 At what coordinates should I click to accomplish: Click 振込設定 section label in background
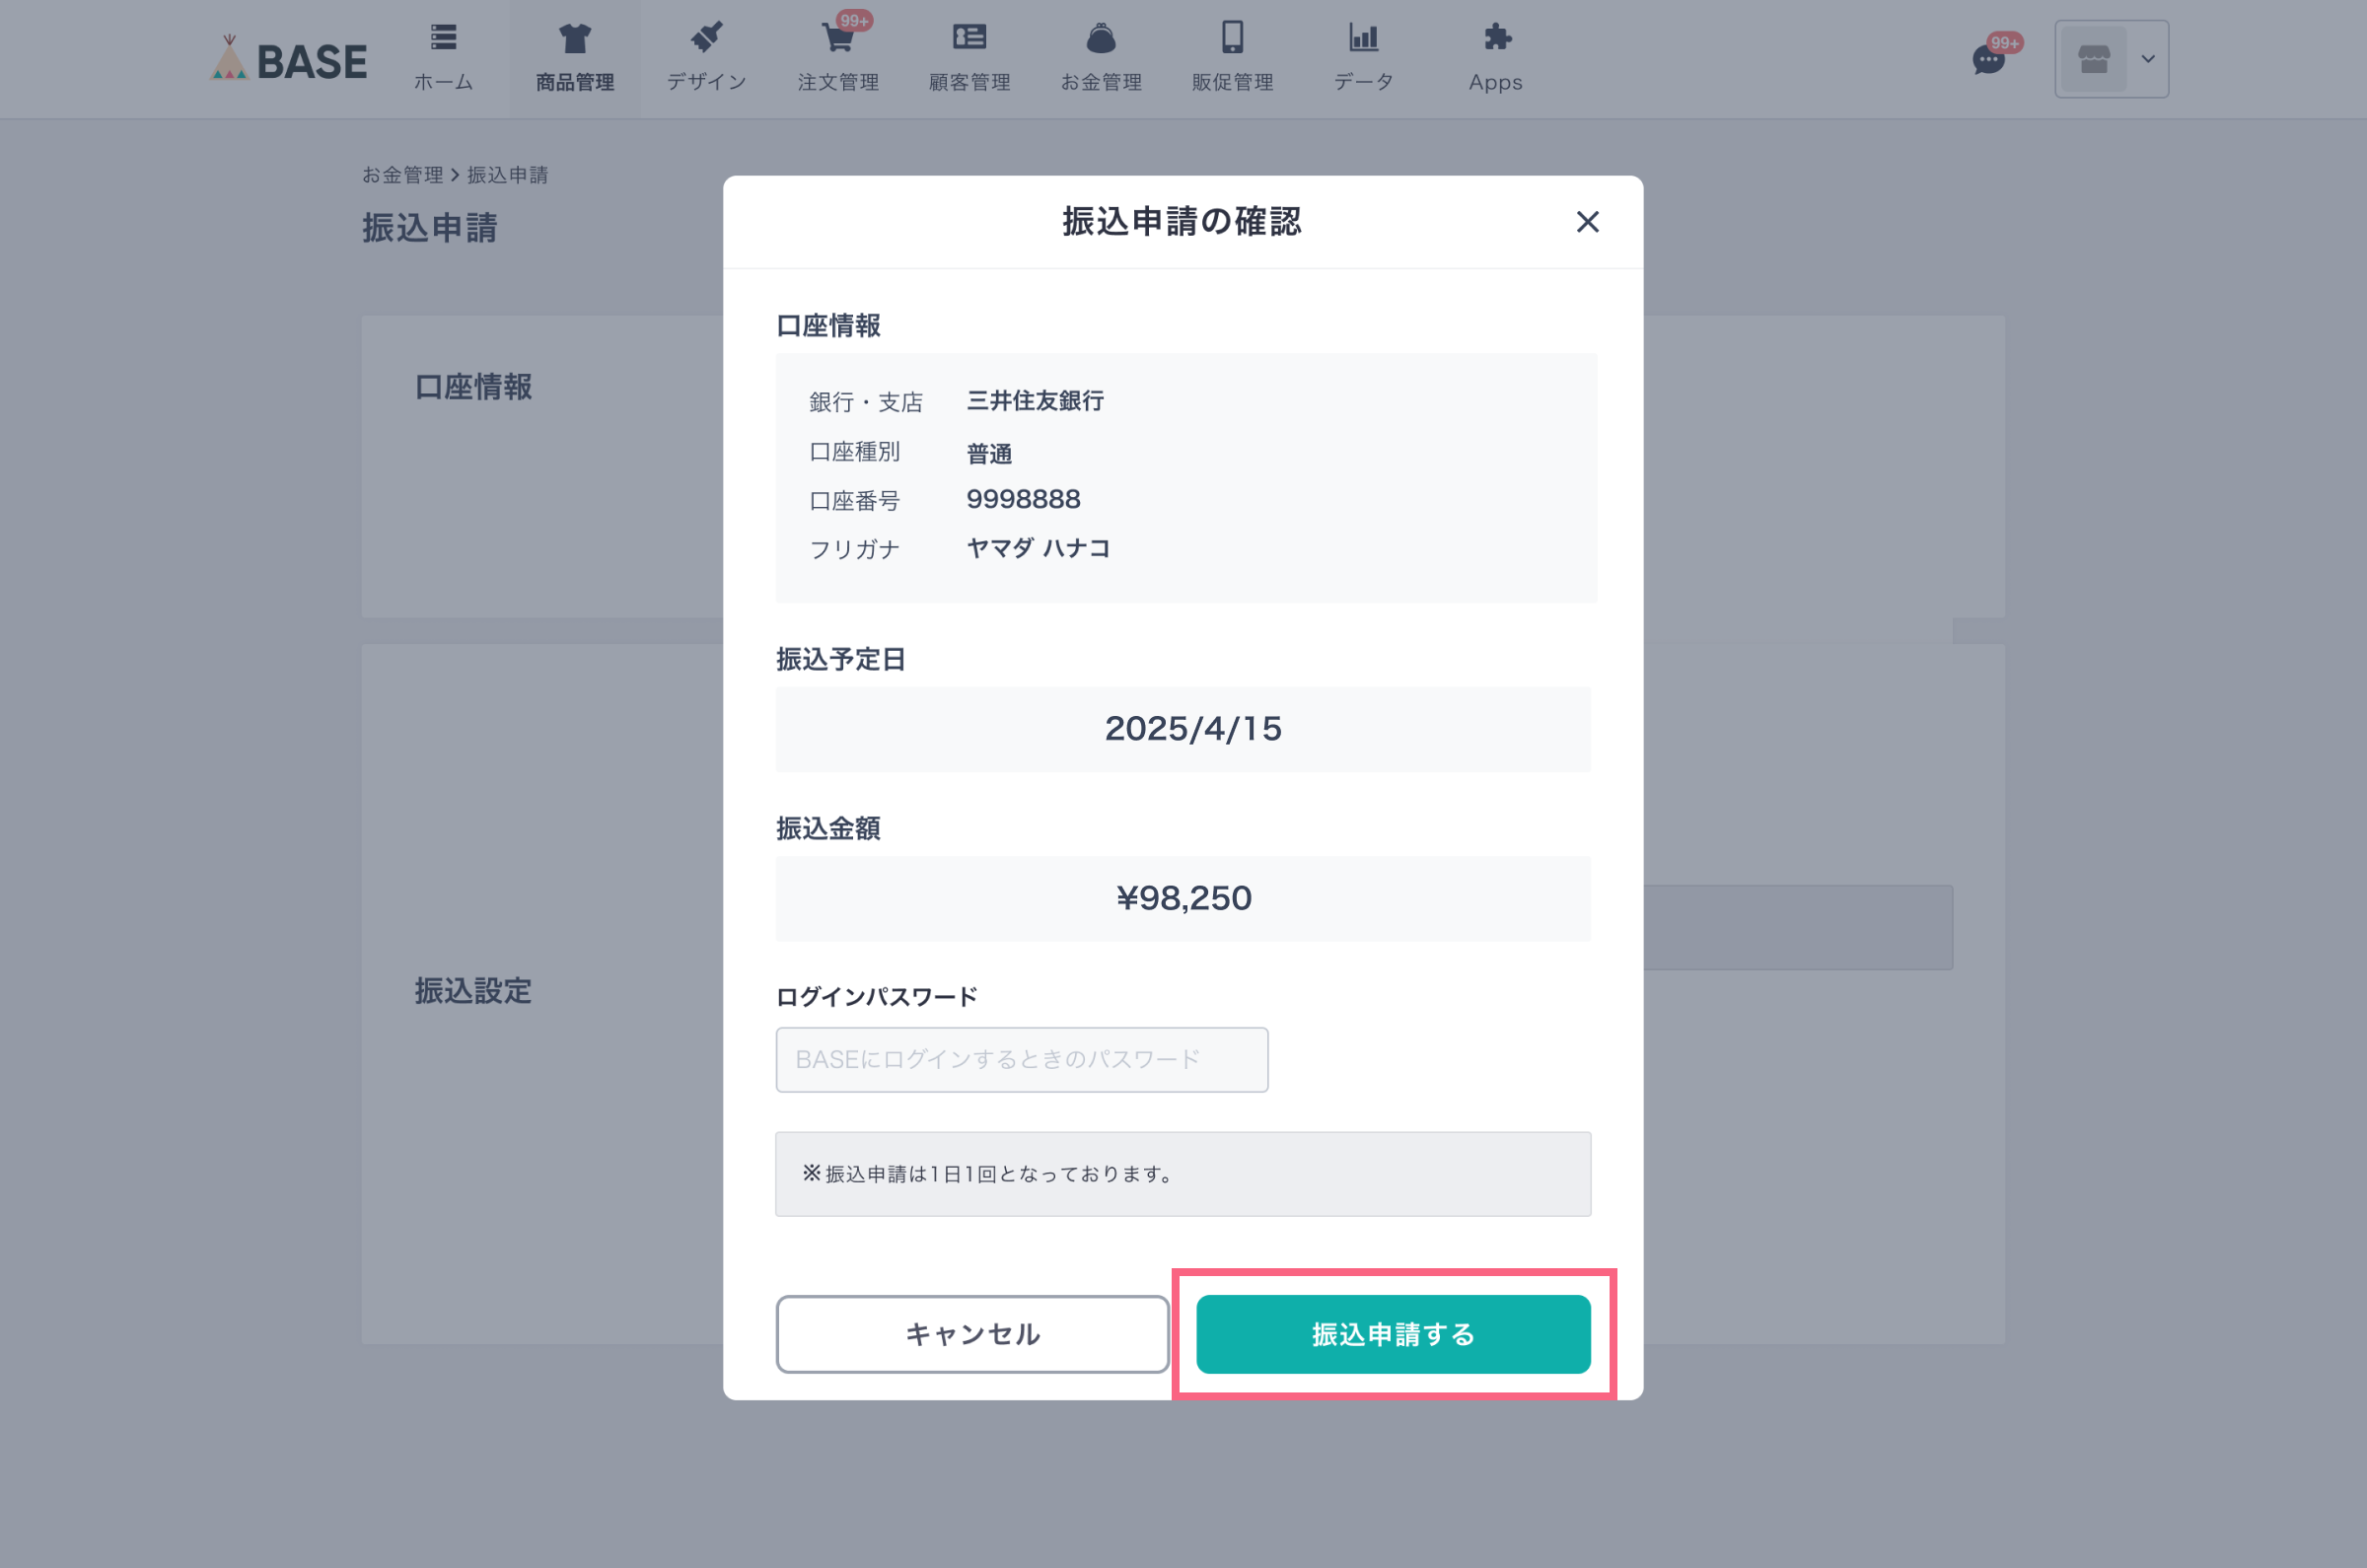(x=473, y=991)
